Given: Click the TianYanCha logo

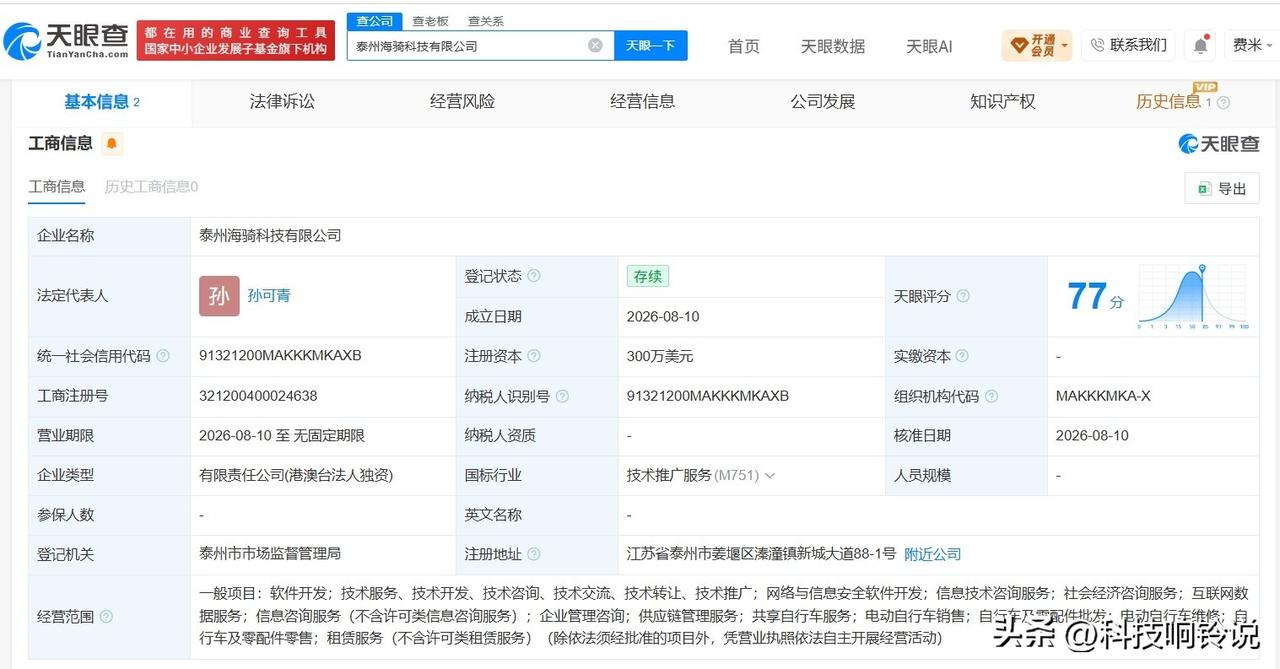Looking at the screenshot, I should click(66, 41).
